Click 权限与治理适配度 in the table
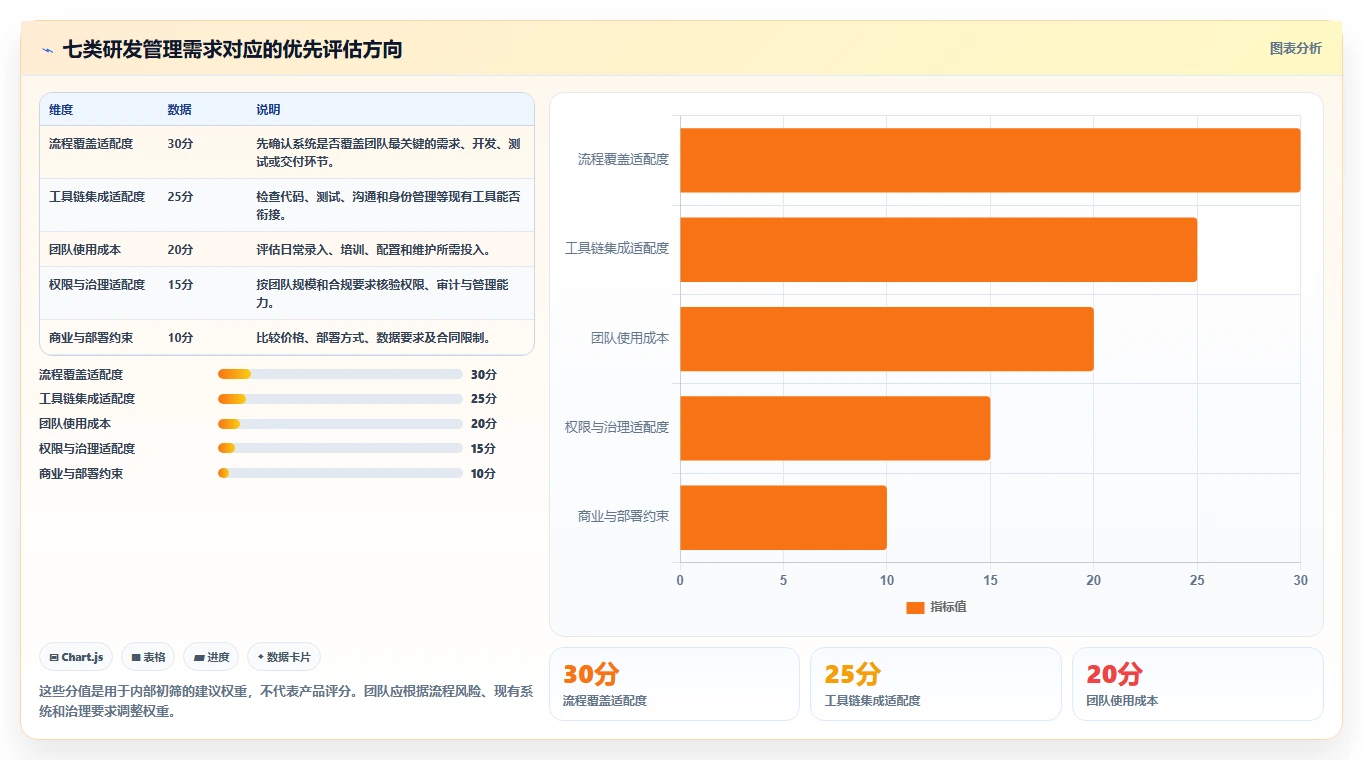Image resolution: width=1363 pixels, height=760 pixels. click(97, 285)
